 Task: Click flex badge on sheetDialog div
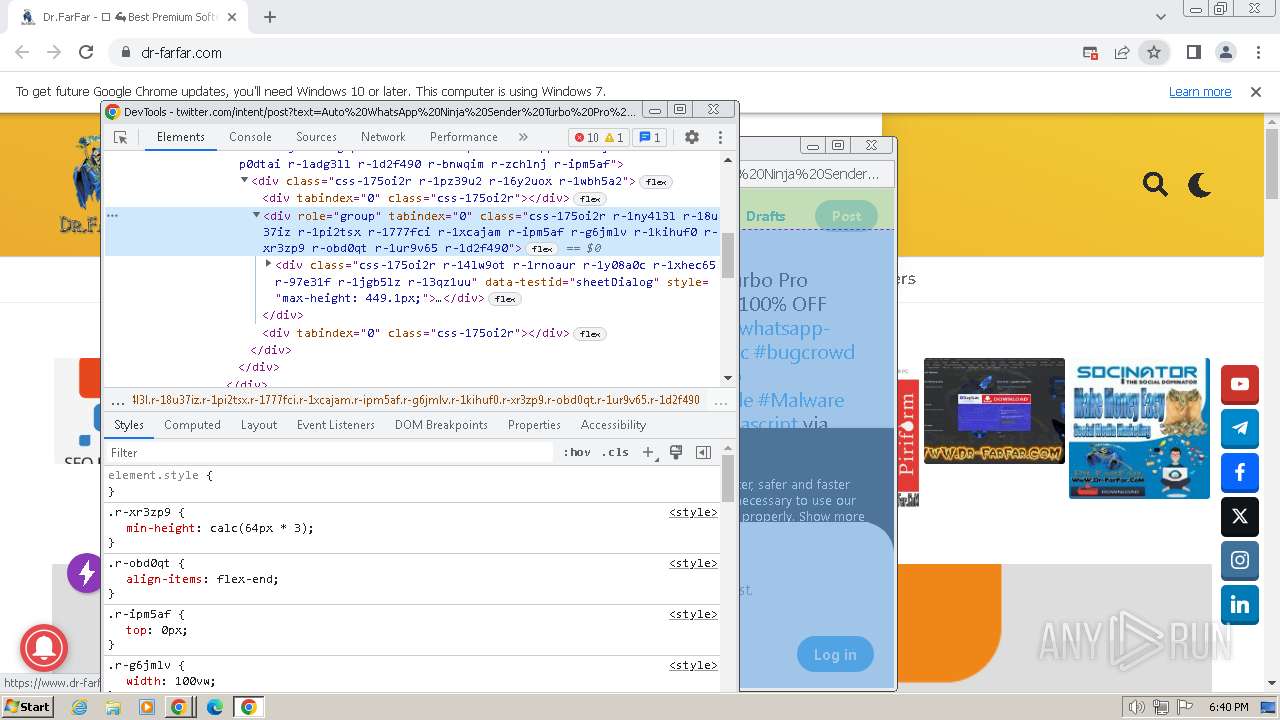click(505, 299)
